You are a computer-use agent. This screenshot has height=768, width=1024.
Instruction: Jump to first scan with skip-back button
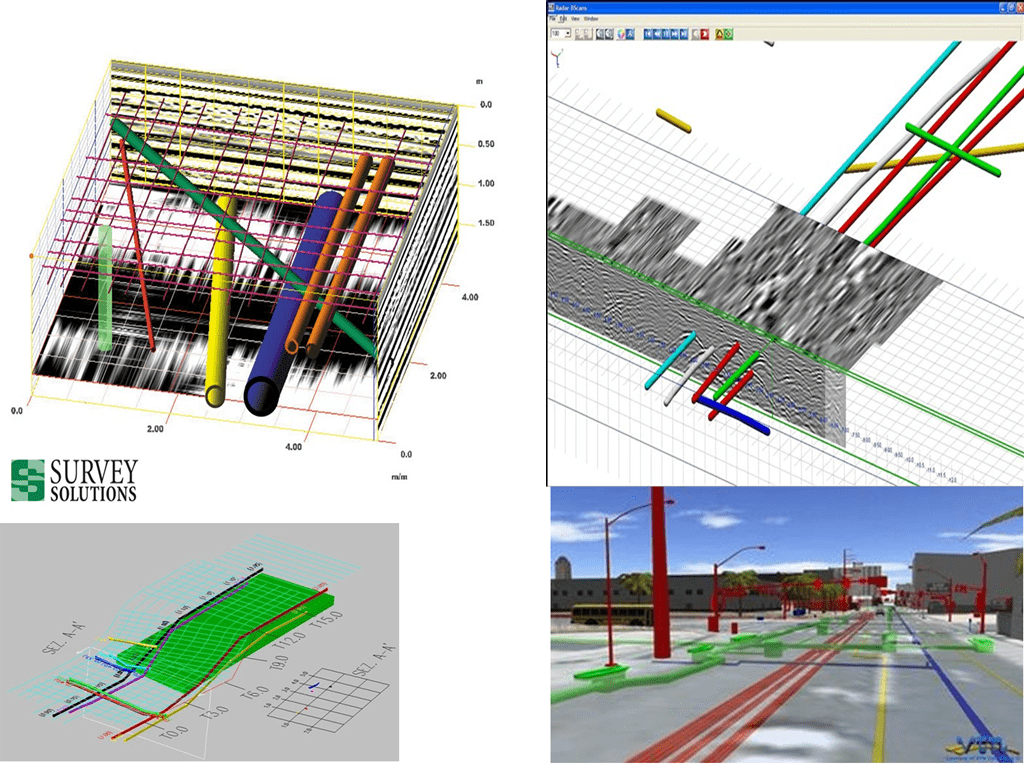[x=648, y=34]
